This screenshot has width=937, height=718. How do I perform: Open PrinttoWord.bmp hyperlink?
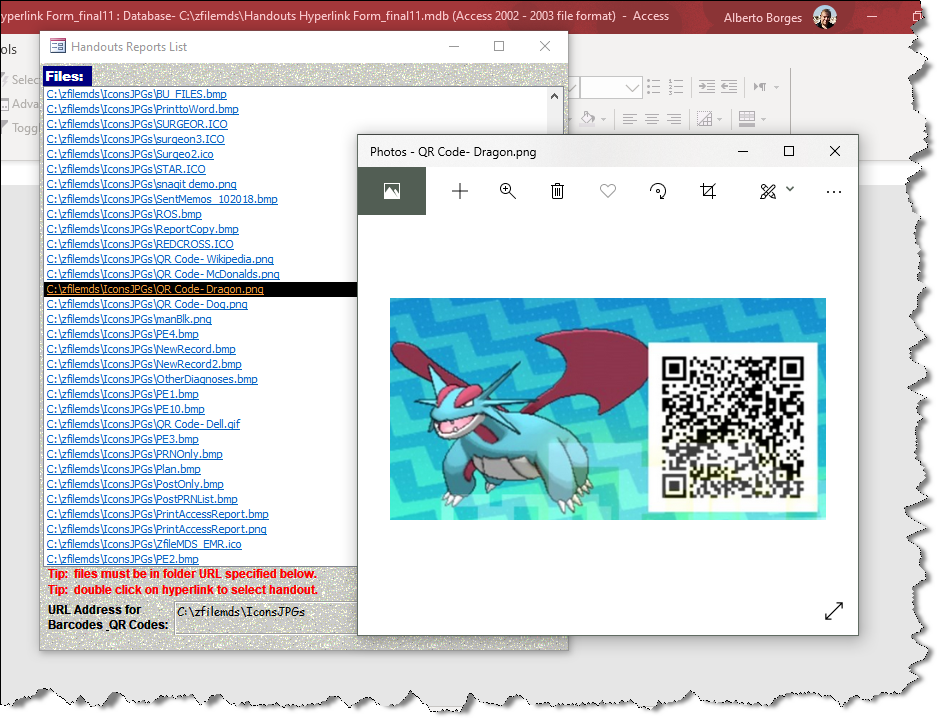click(x=142, y=109)
